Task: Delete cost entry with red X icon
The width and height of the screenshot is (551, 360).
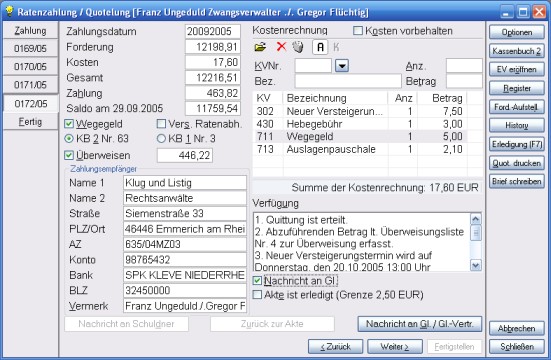Action: tap(281, 47)
